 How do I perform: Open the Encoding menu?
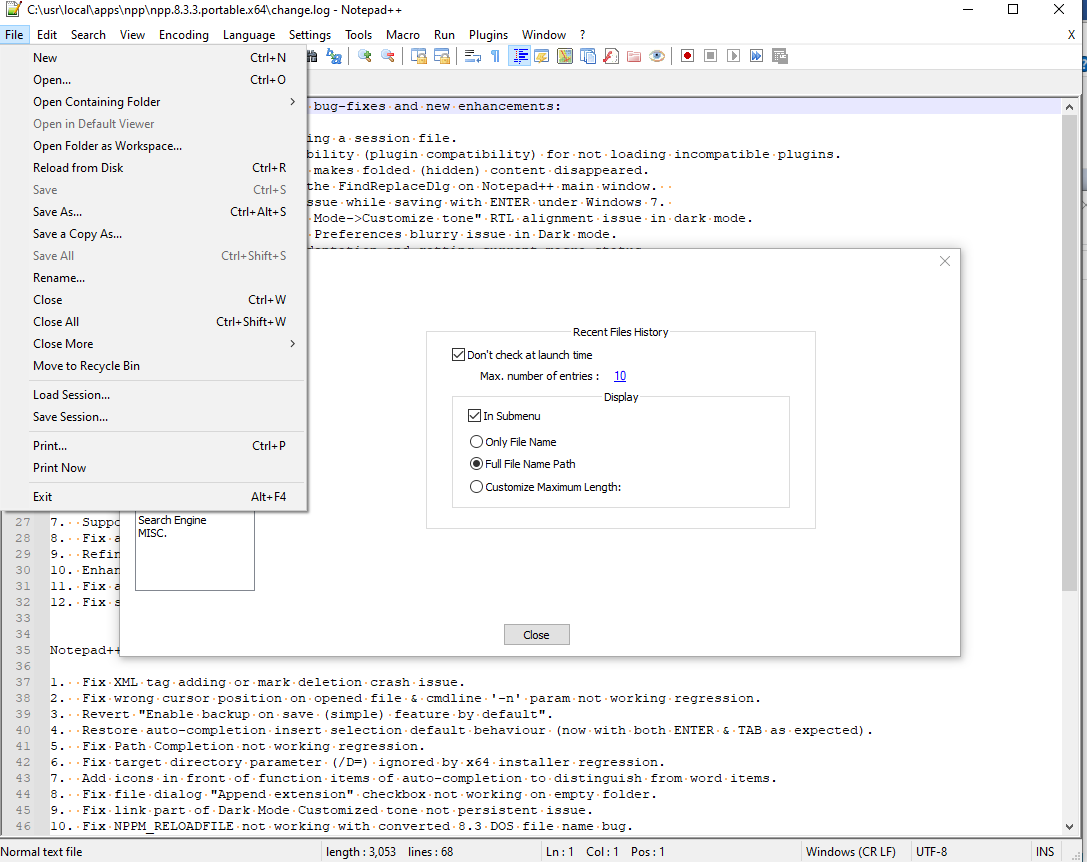coord(184,35)
